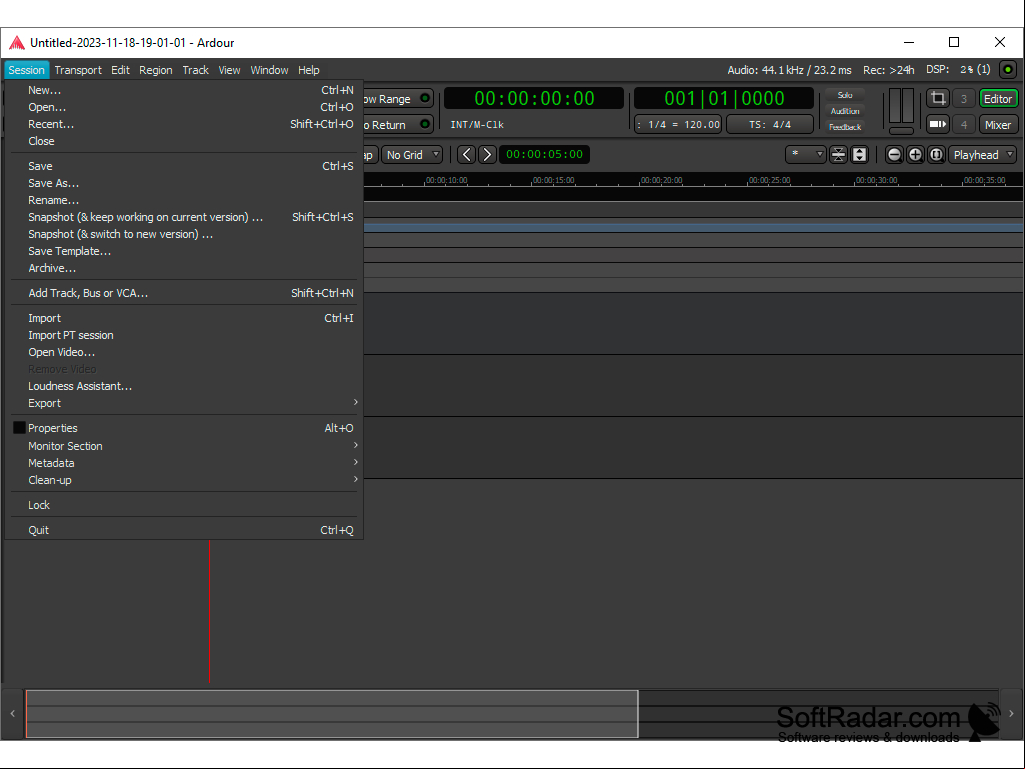Expand the Metadata submenu
Screen dimensions: 1025x769
[x=184, y=463]
